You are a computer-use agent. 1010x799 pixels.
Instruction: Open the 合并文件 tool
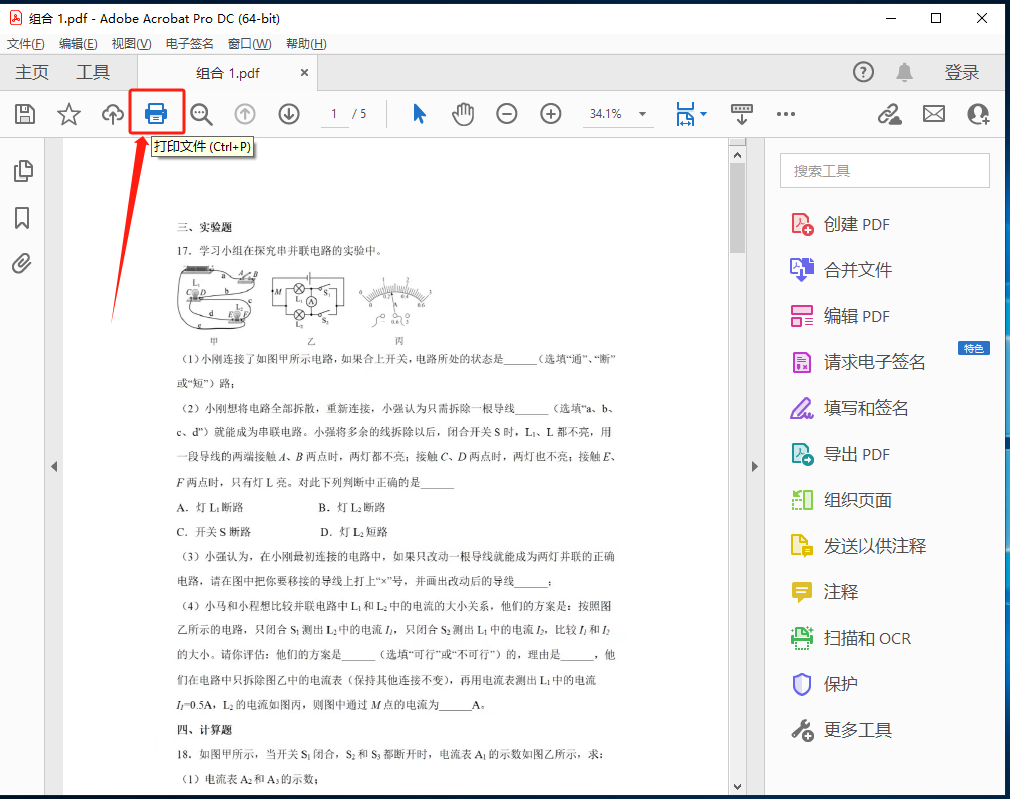coord(857,270)
